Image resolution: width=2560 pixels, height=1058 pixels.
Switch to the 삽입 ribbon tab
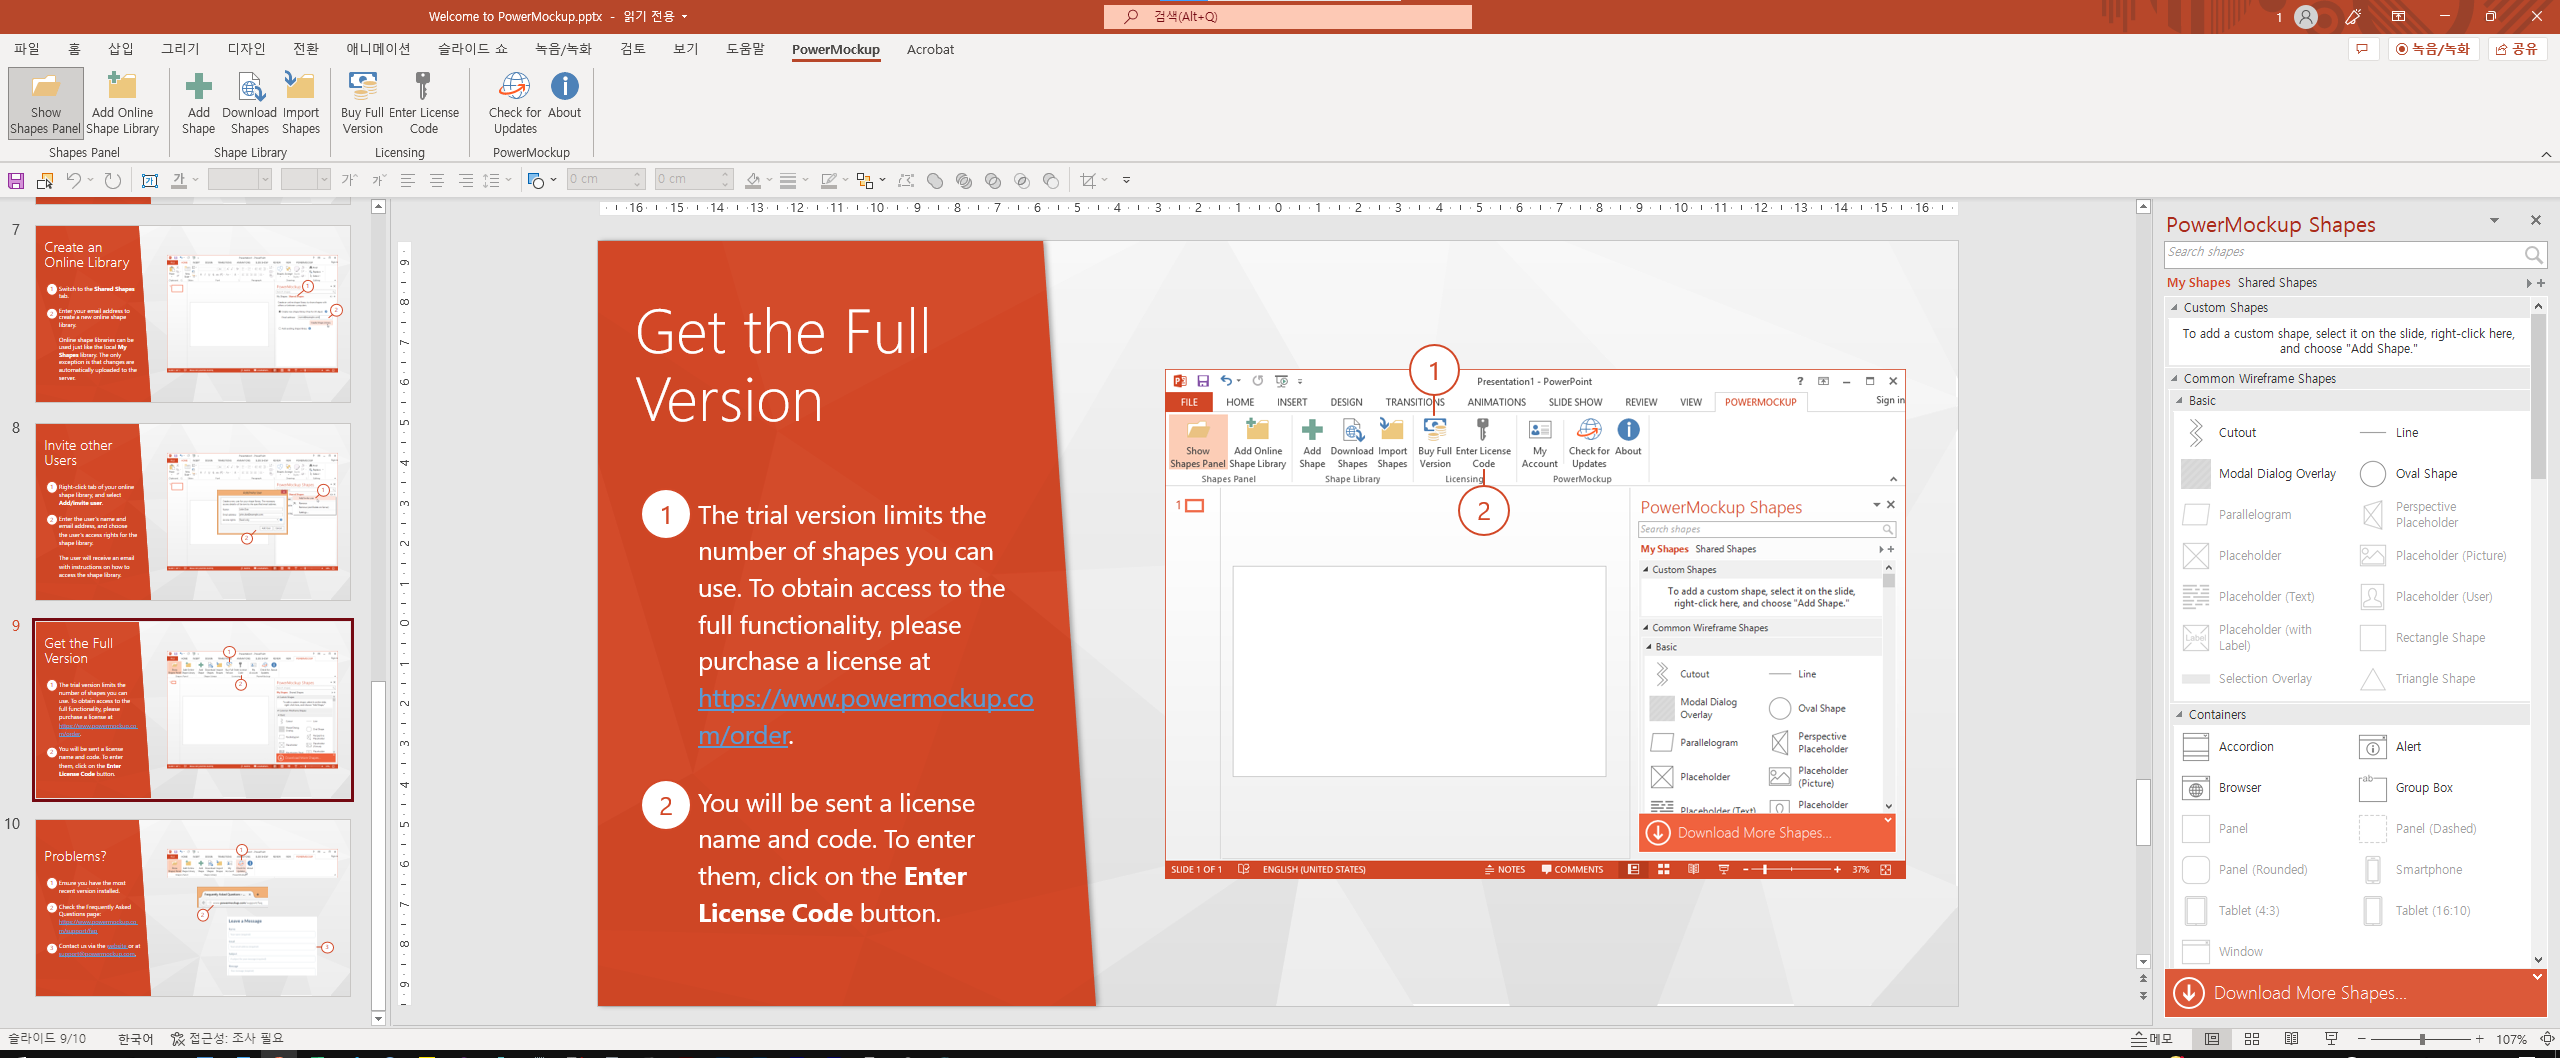(121, 49)
